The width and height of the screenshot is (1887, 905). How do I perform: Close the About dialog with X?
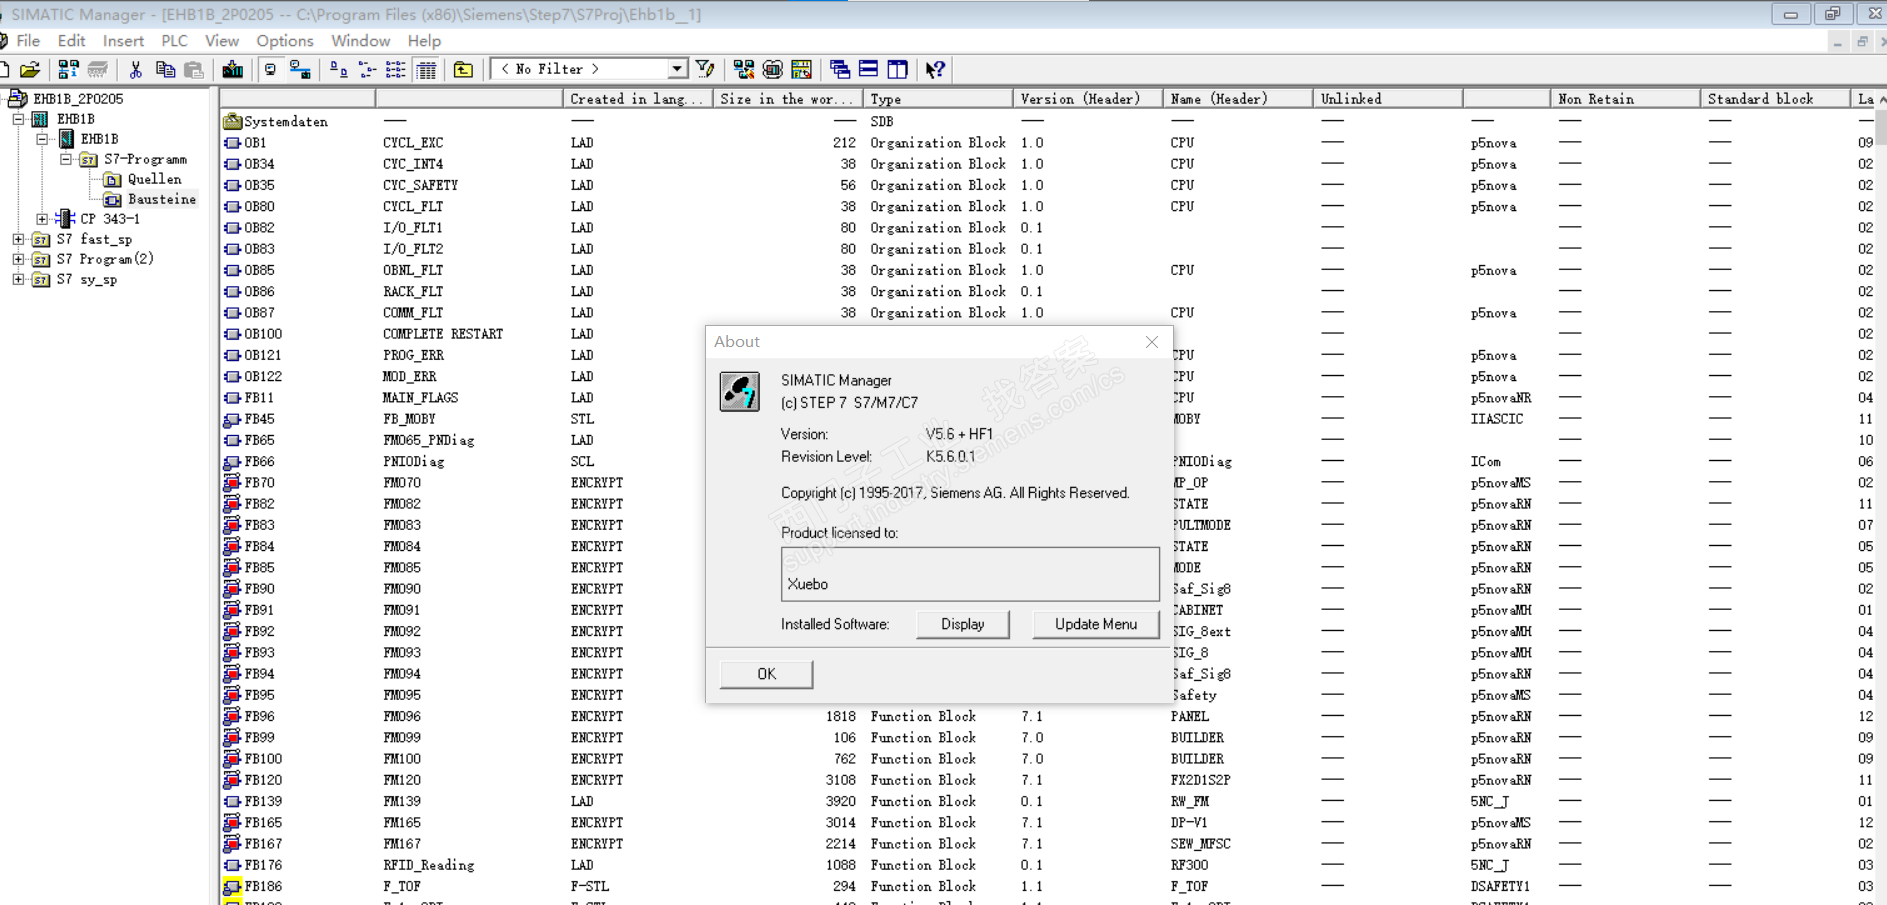[1152, 342]
